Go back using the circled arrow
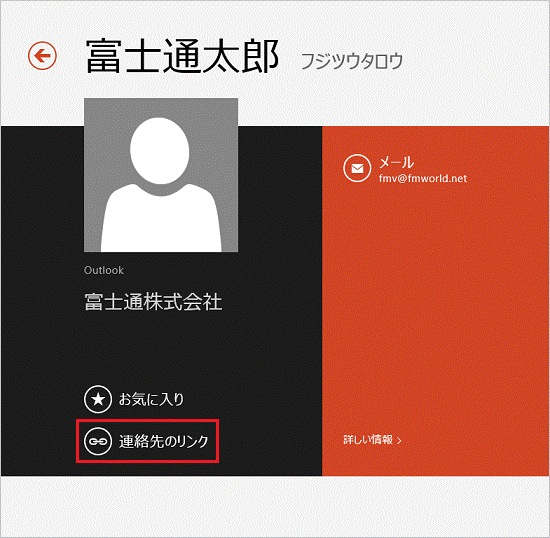This screenshot has height=538, width=550. click(x=42, y=56)
